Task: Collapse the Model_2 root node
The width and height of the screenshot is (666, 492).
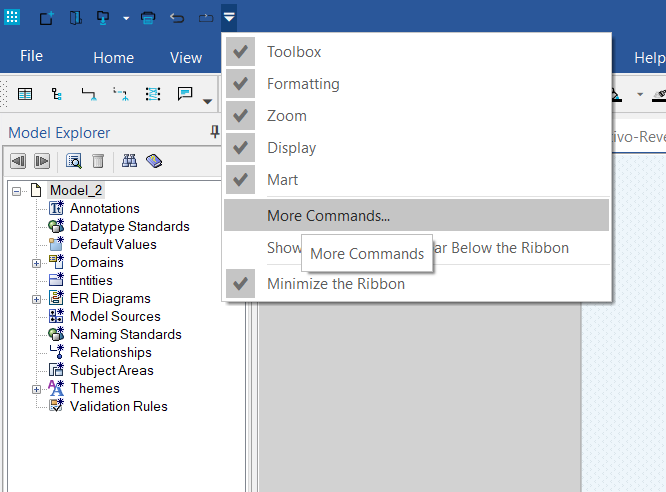Action: (x=17, y=191)
